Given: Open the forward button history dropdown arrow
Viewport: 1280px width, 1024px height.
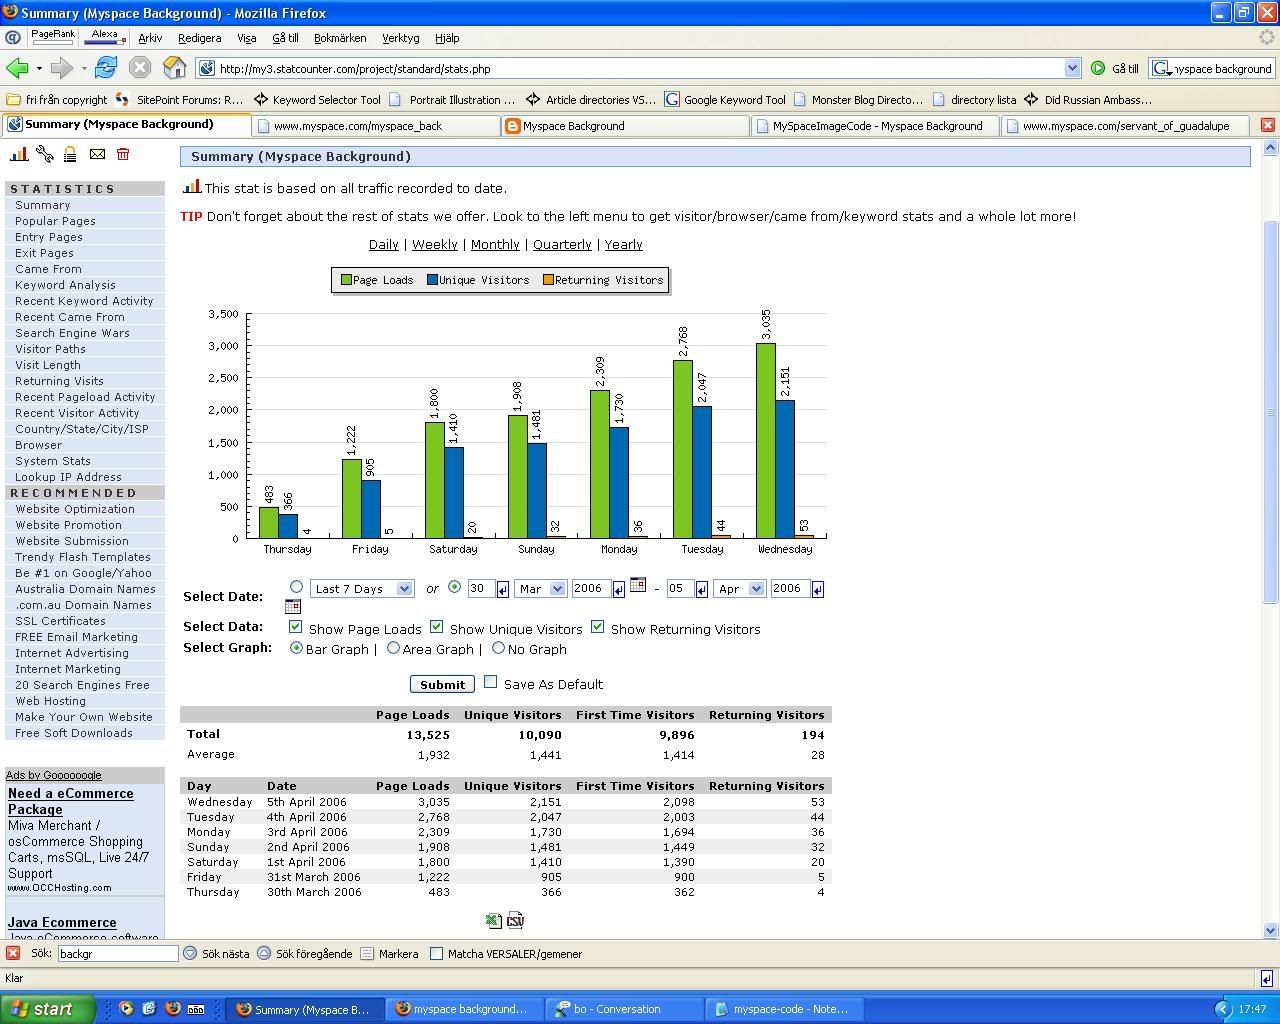Looking at the screenshot, I should pyautogui.click(x=84, y=69).
